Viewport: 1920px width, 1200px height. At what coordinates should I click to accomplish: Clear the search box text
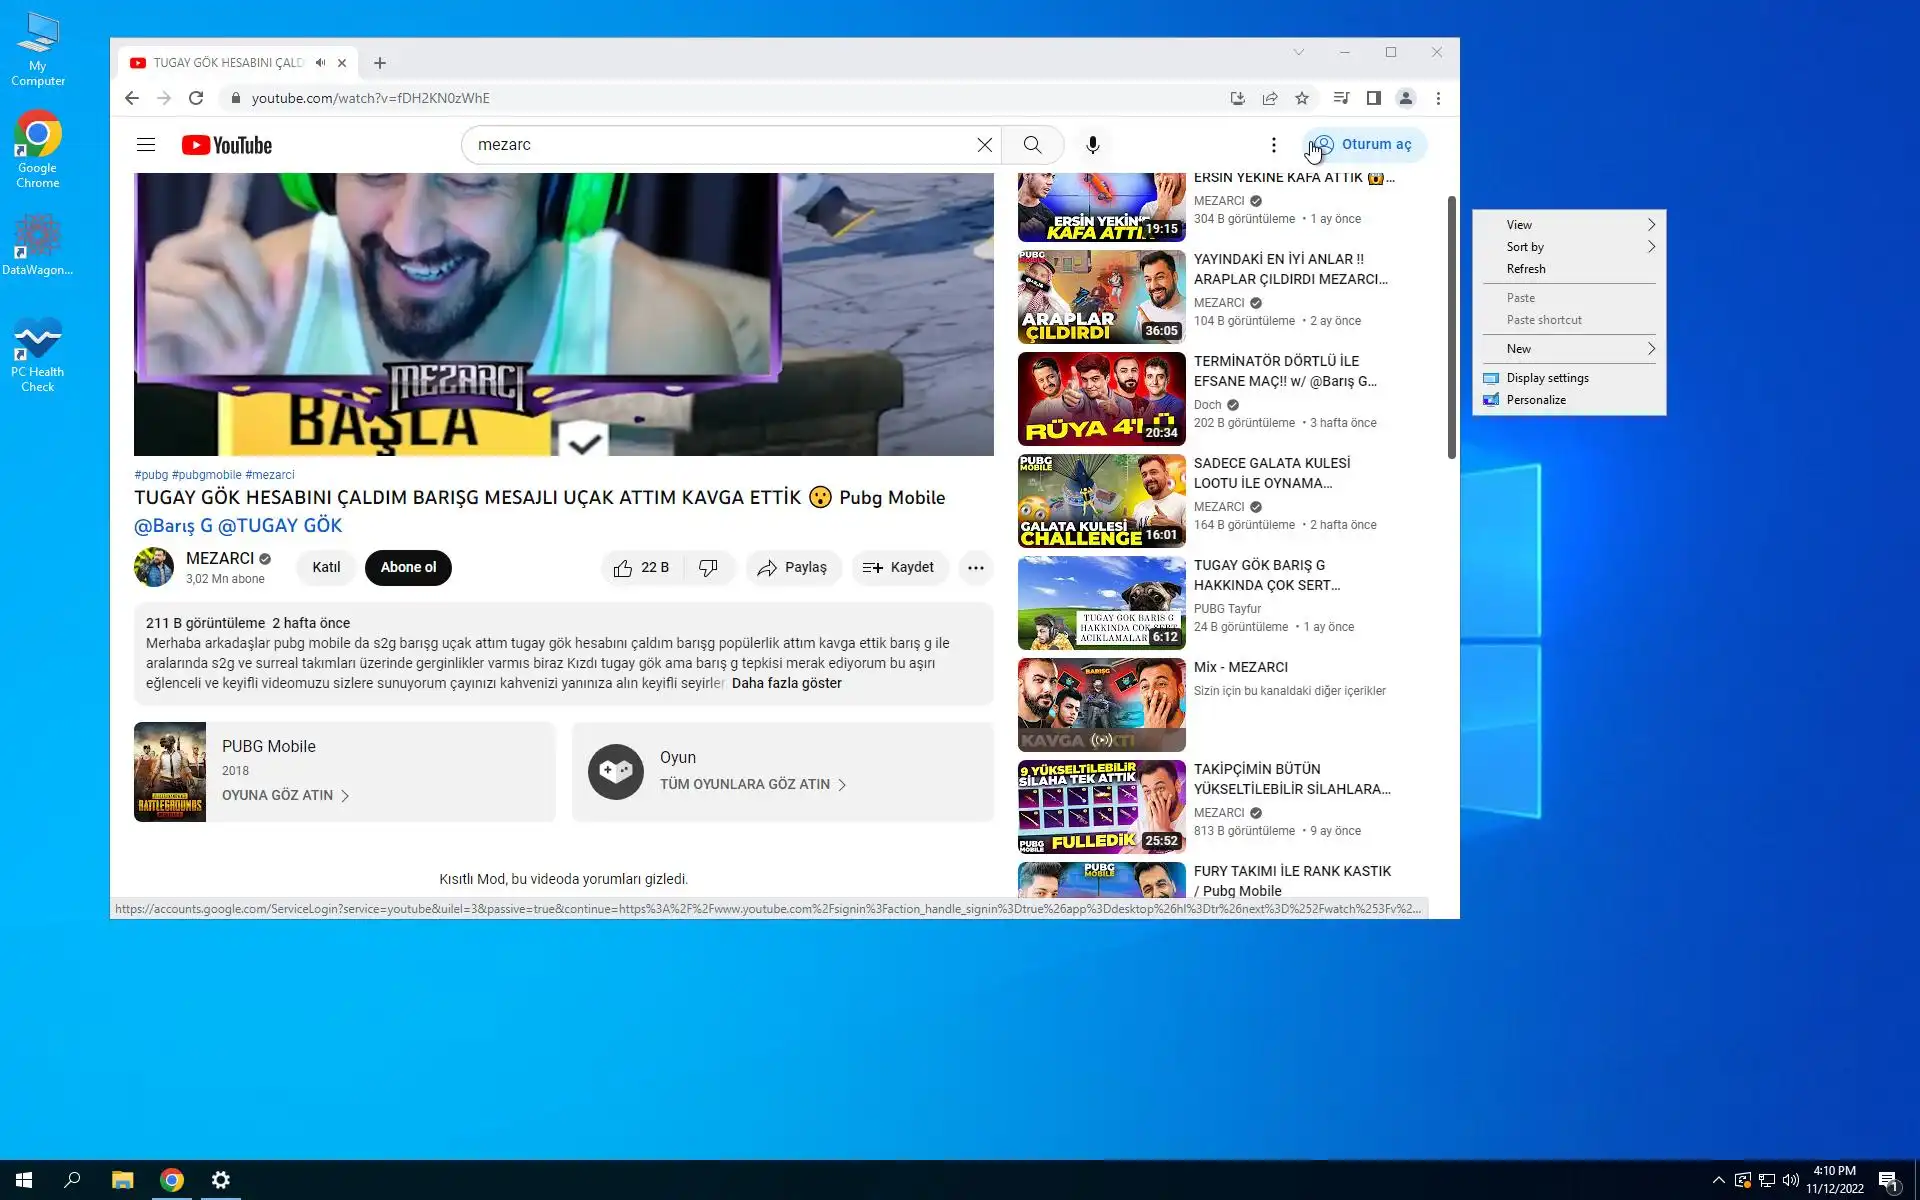click(x=984, y=145)
